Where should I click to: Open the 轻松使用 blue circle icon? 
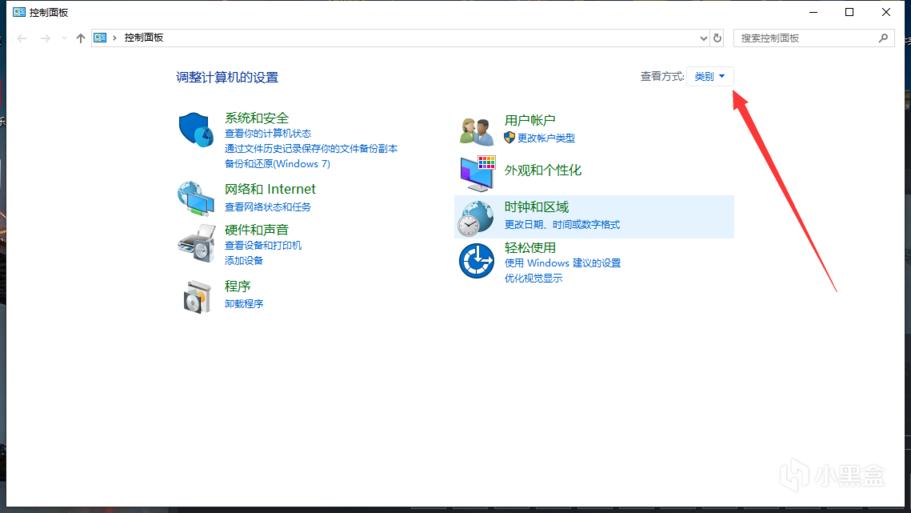pos(476,260)
